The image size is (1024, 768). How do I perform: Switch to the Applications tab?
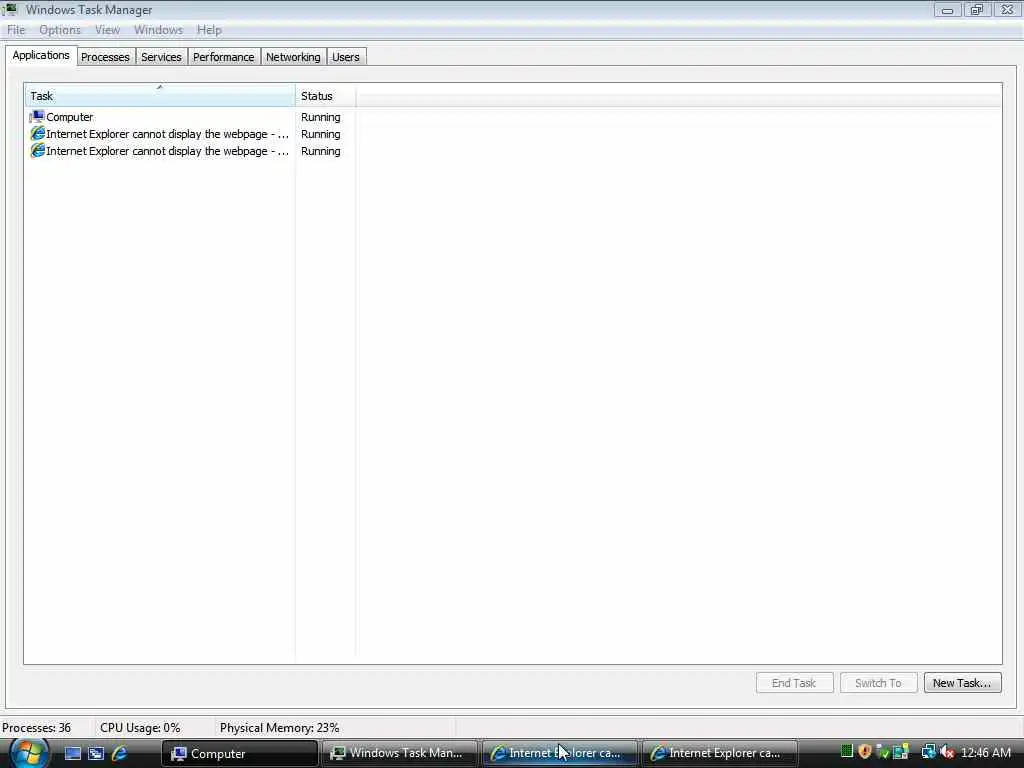click(40, 56)
